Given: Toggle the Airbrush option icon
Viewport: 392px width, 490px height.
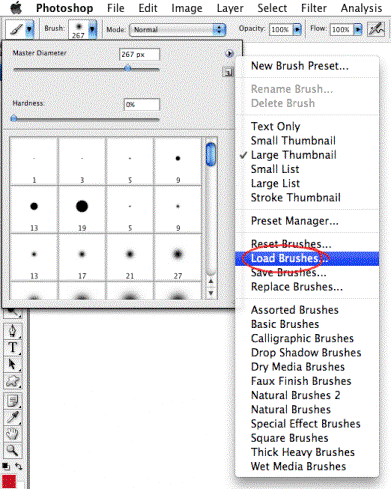Looking at the screenshot, I should coord(376,29).
